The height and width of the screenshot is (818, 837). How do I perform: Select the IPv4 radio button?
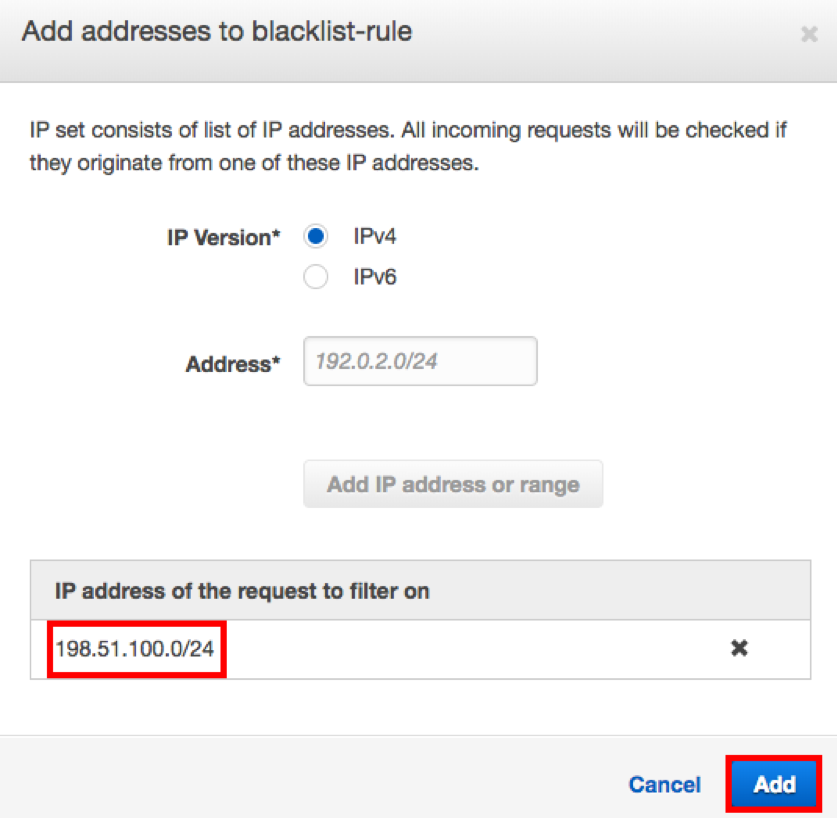tap(316, 237)
